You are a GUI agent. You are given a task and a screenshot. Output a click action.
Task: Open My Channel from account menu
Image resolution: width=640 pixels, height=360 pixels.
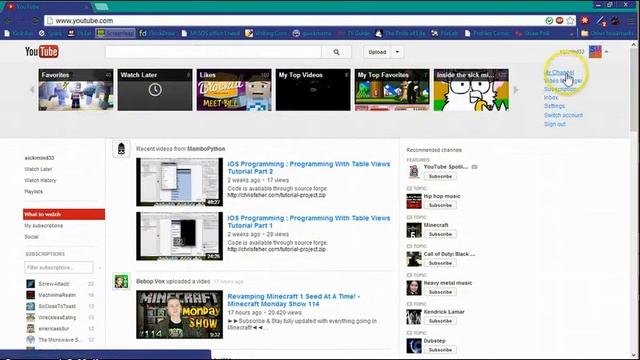tap(559, 73)
